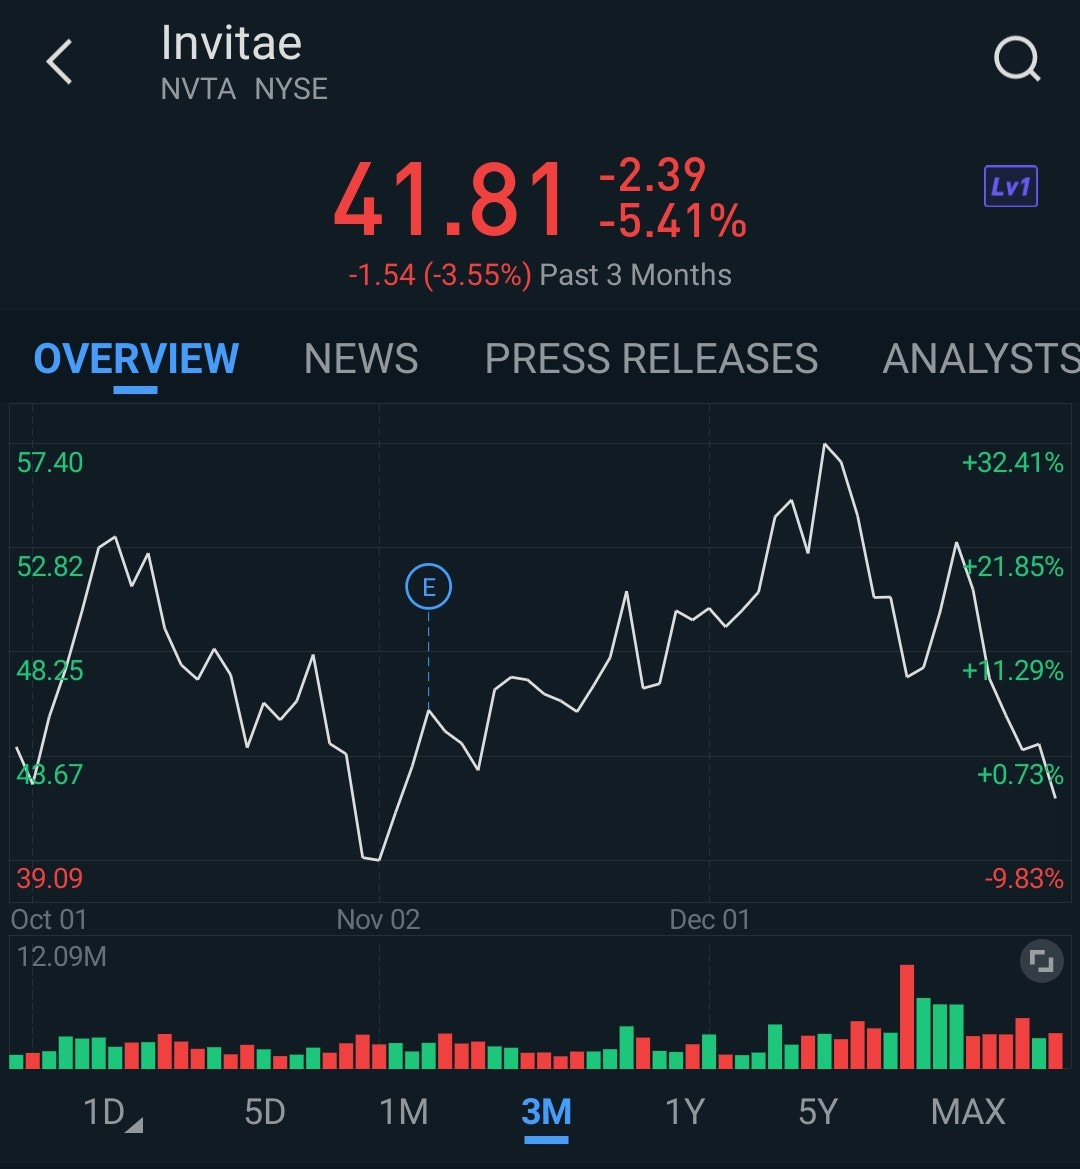
Task: Select the 1M chart range
Action: point(404,1112)
